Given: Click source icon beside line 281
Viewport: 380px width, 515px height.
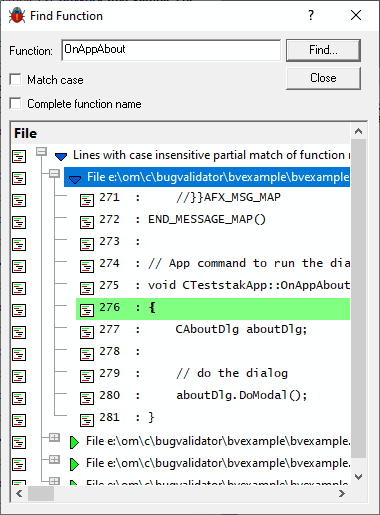Looking at the screenshot, I should [x=87, y=420].
